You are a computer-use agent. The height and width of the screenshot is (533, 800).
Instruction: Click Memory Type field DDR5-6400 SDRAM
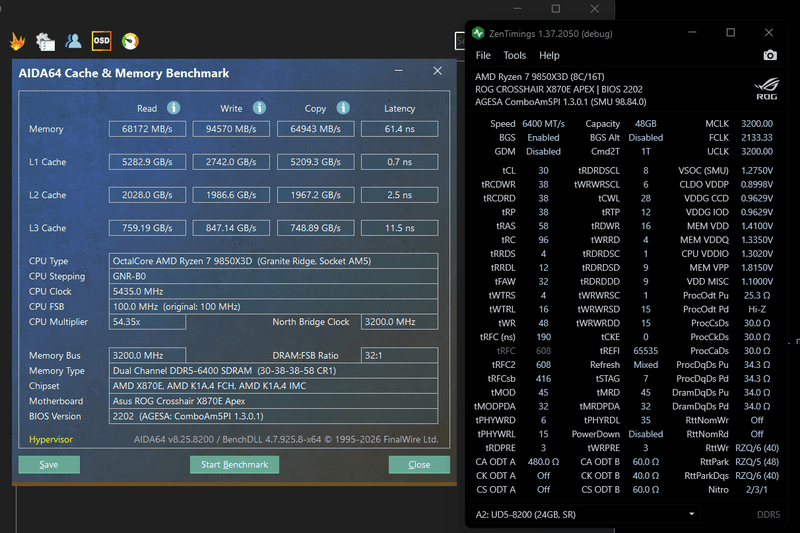[x=273, y=371]
